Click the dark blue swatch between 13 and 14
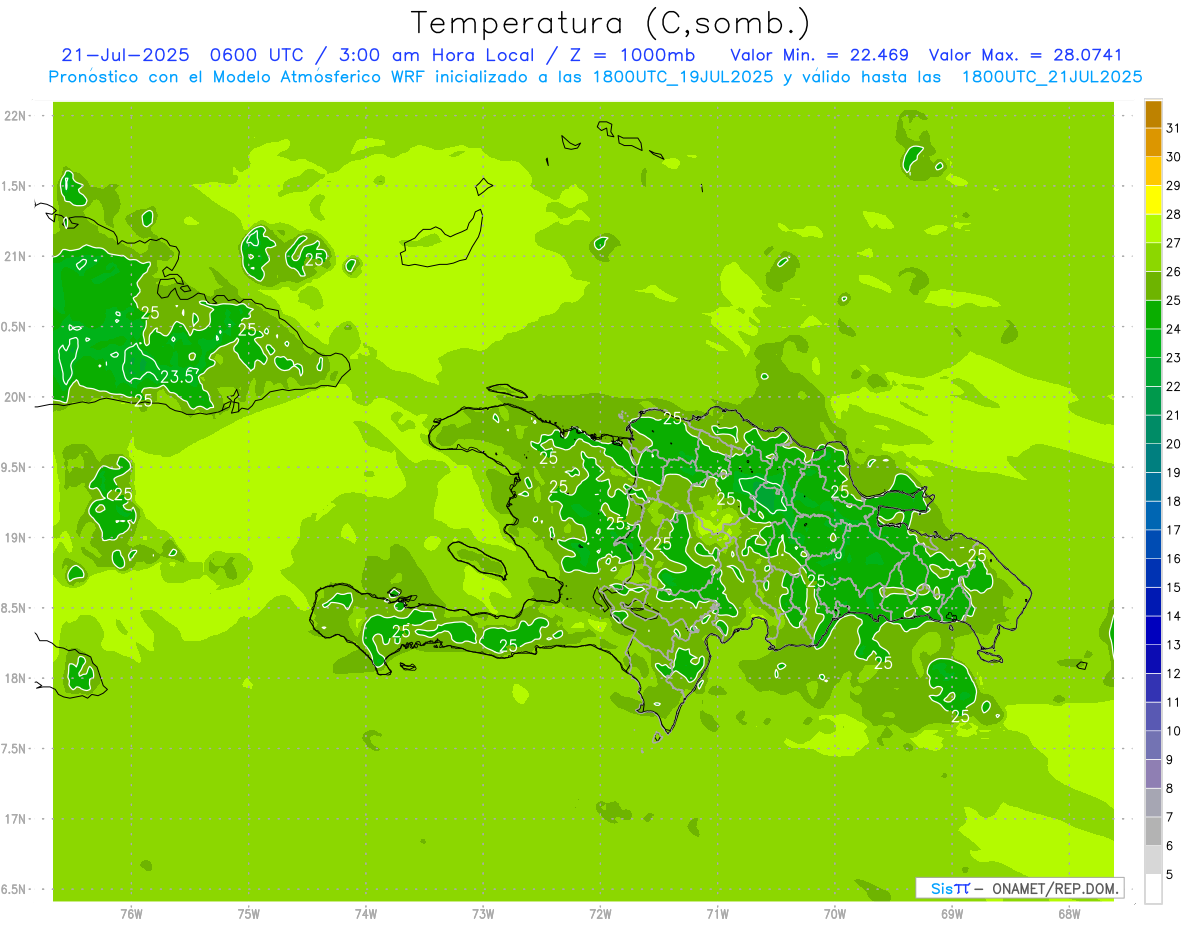The height and width of the screenshot is (927, 1200). tap(1153, 630)
